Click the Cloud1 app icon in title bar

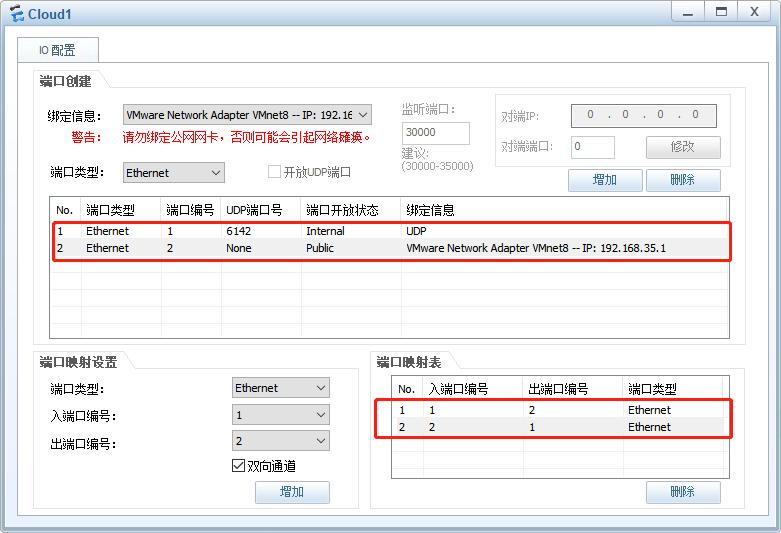pyautogui.click(x=15, y=14)
